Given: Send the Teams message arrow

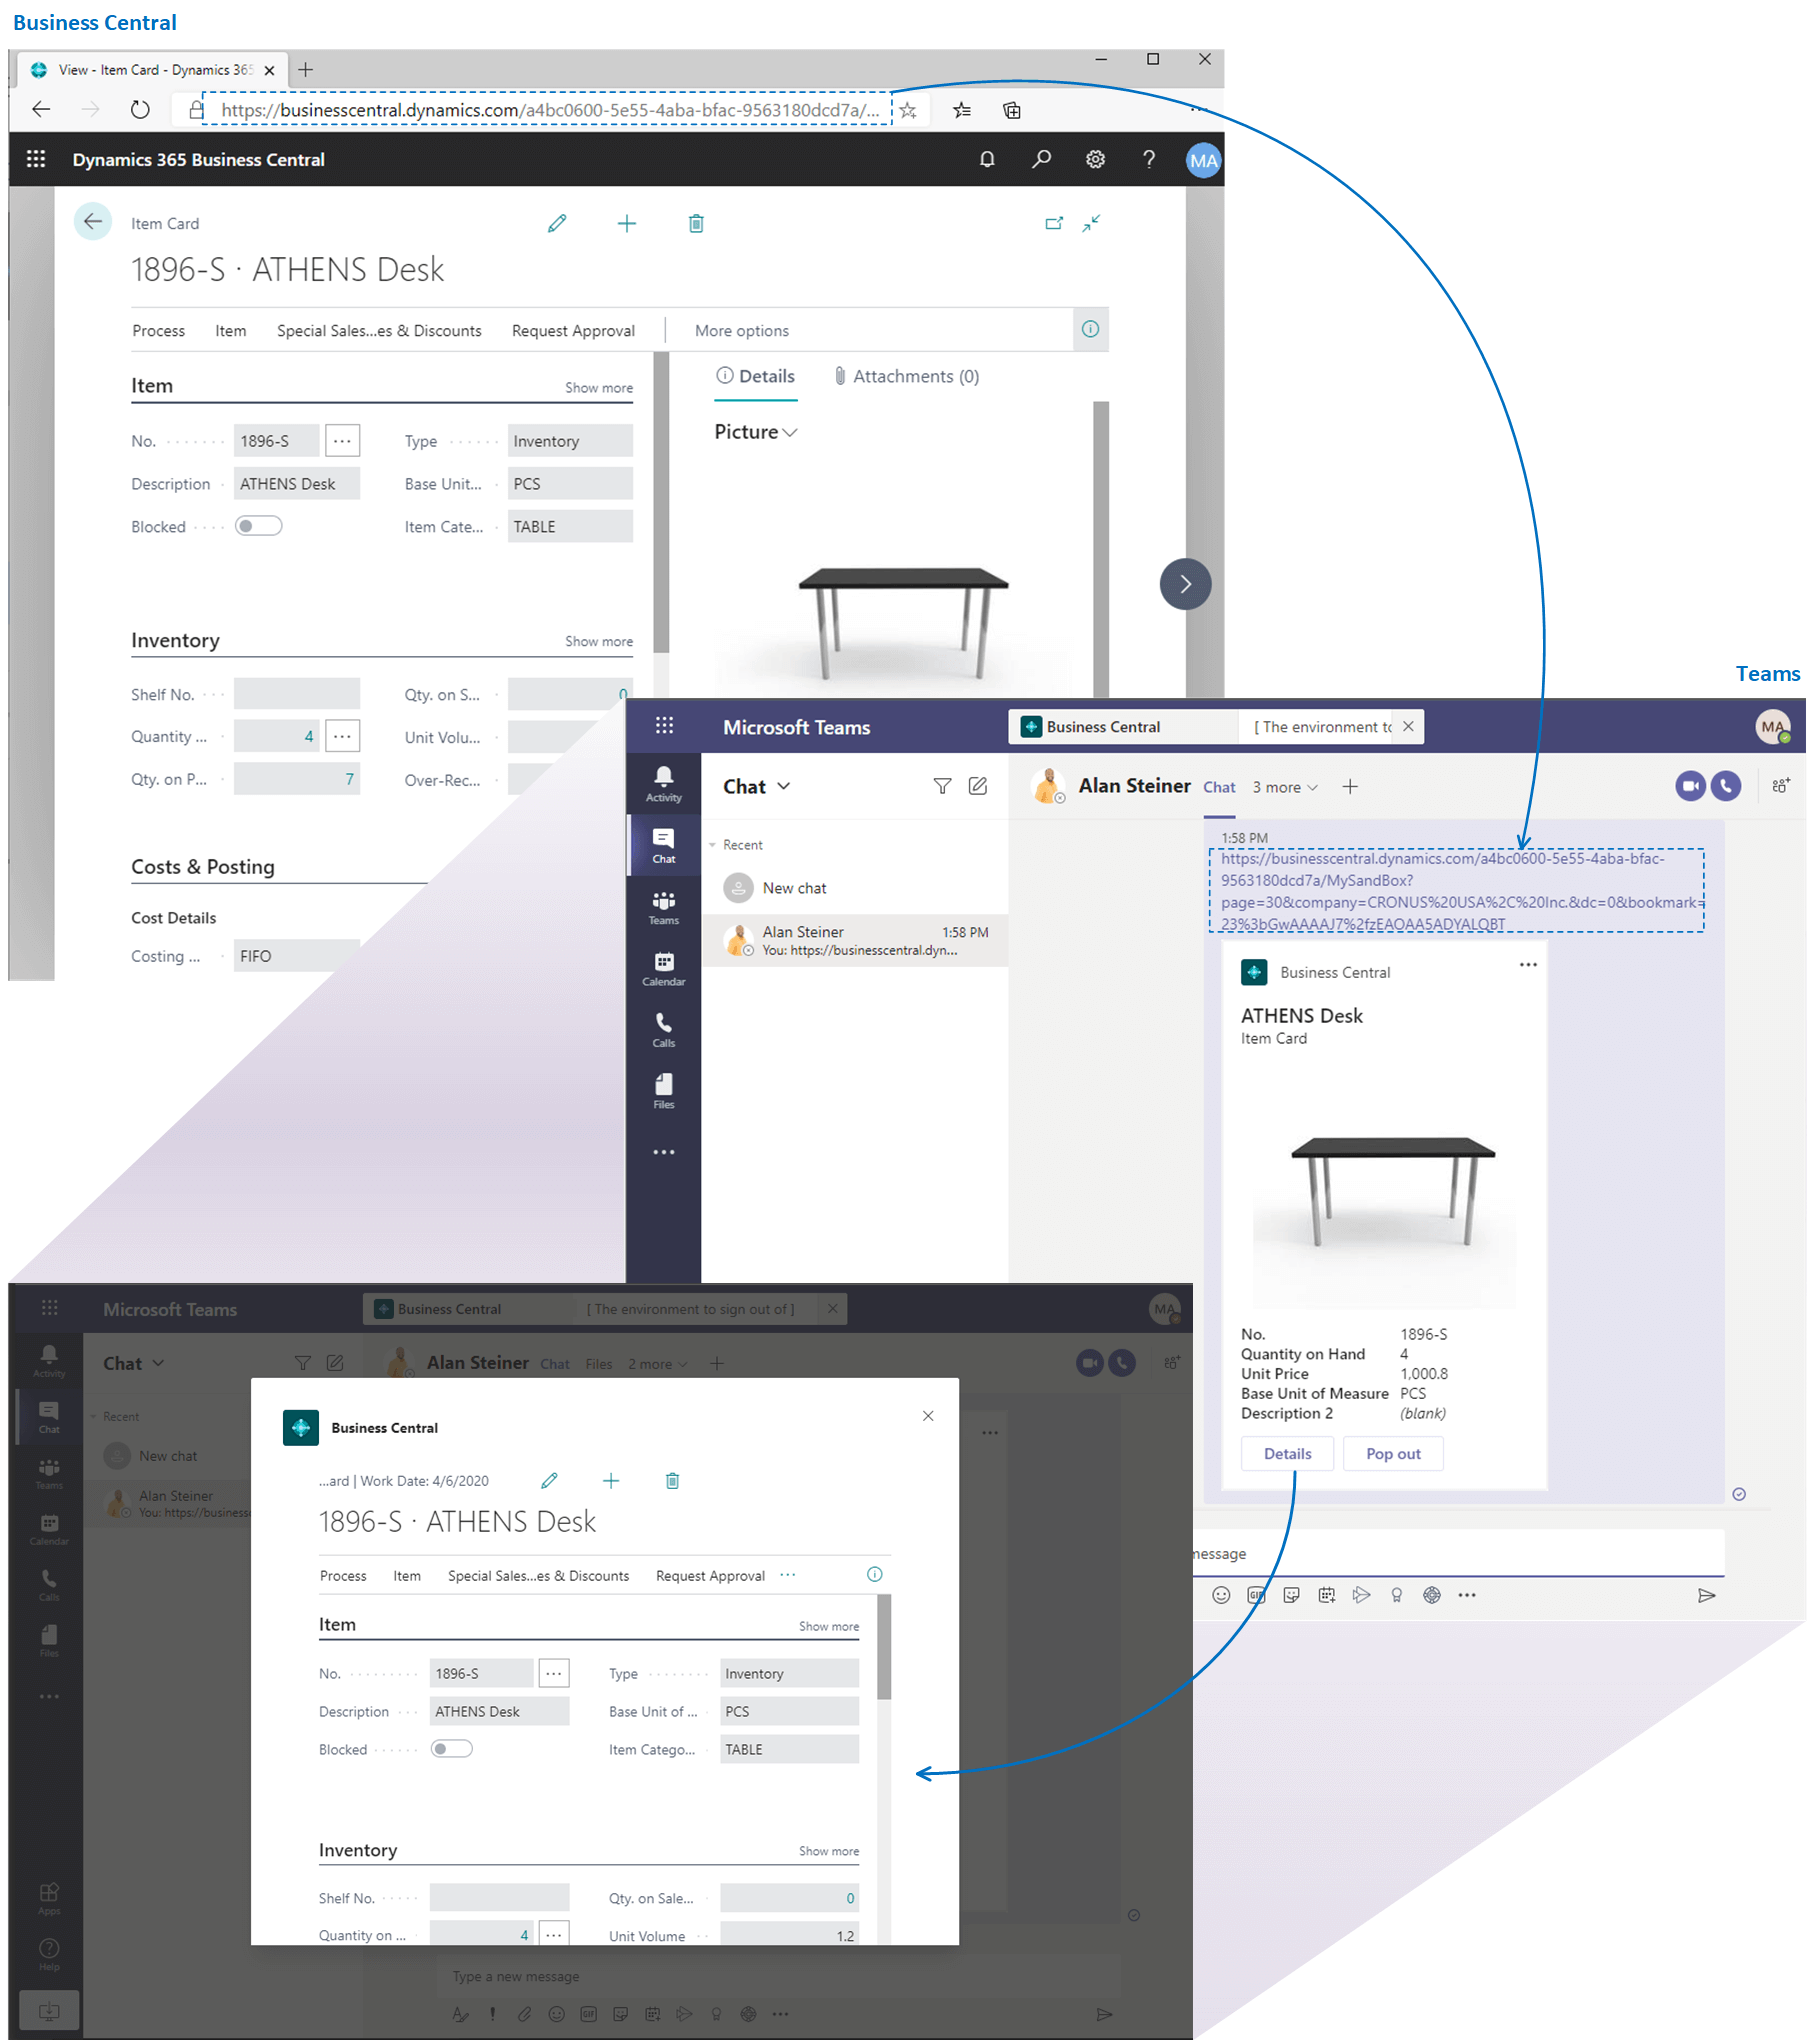Looking at the screenshot, I should coord(1707,1595).
